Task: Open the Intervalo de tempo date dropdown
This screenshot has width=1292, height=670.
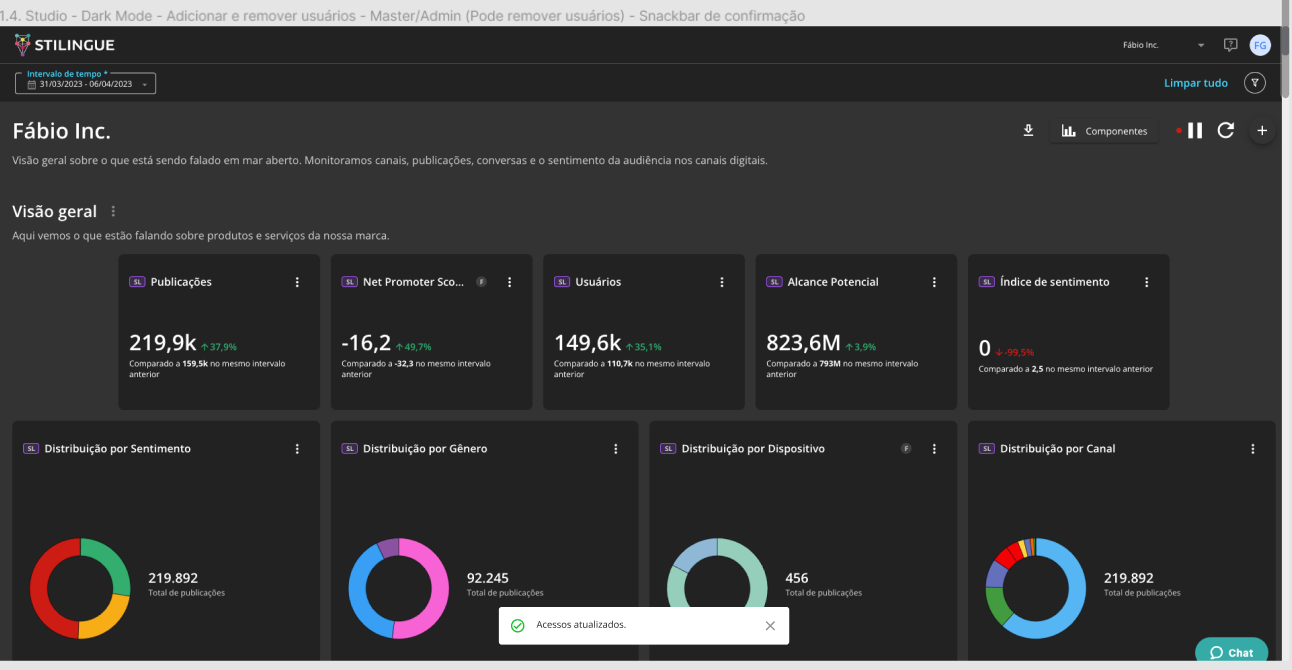Action: 85,84
